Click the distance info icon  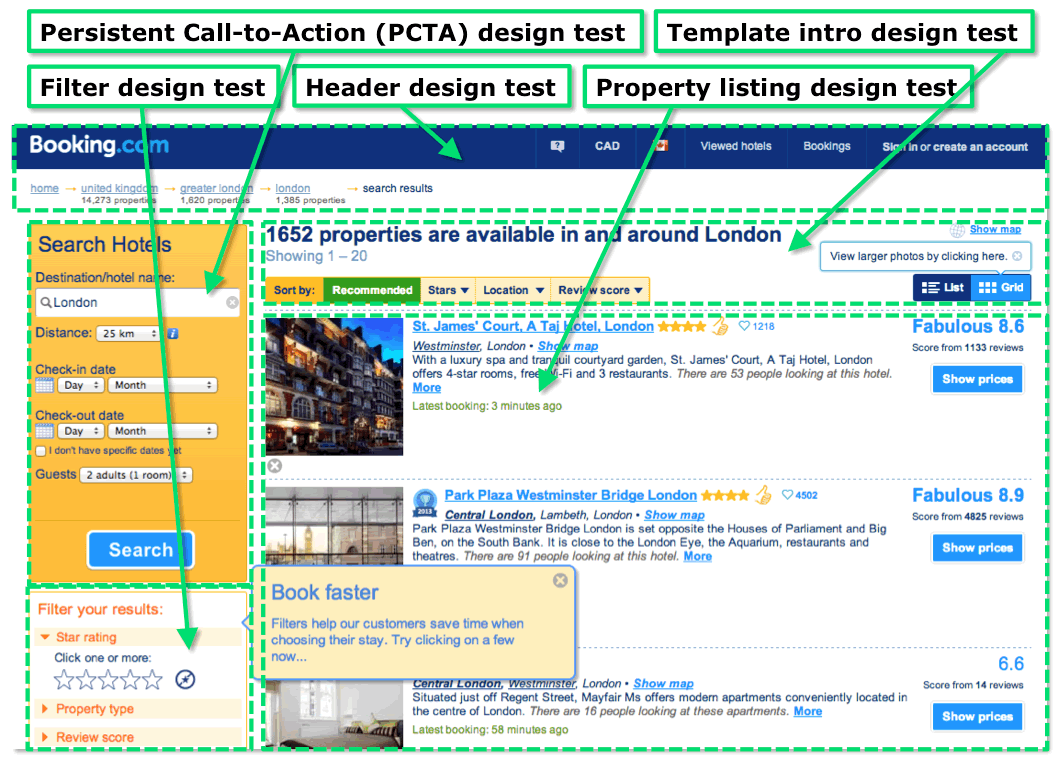[x=173, y=333]
